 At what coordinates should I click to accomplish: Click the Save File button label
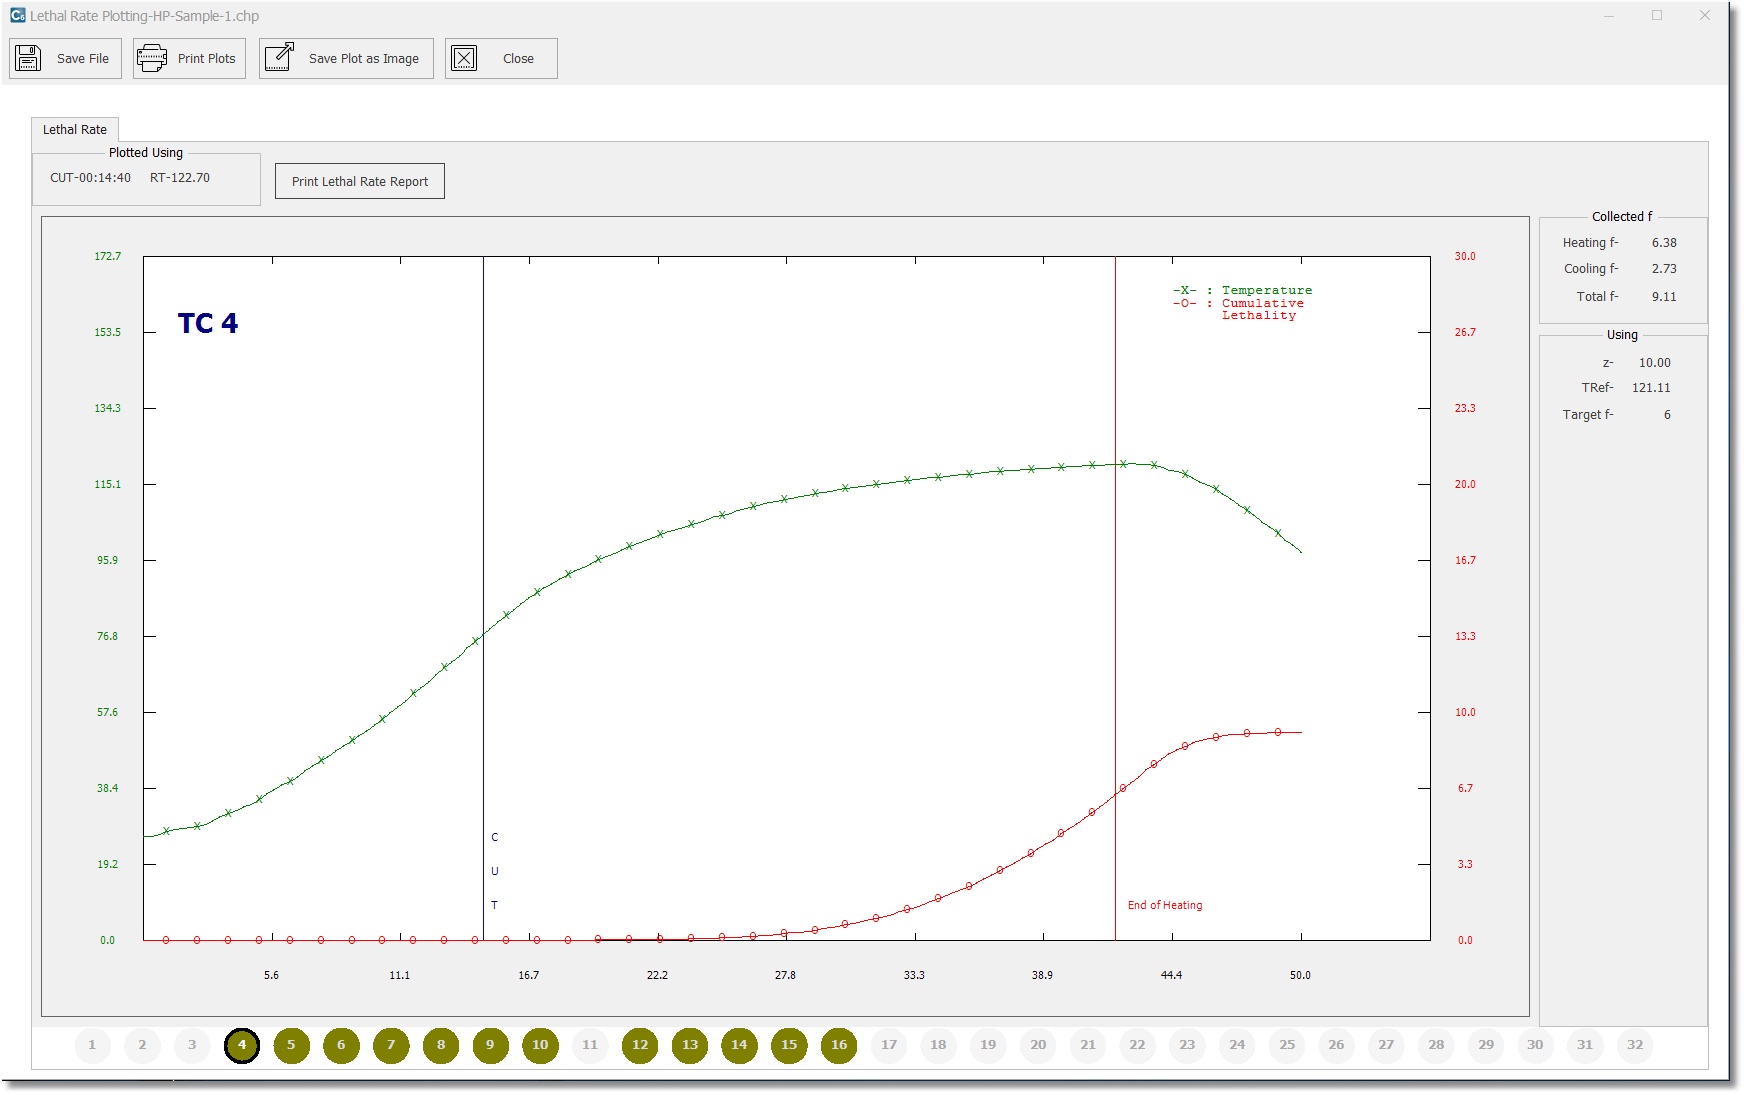[x=83, y=59]
